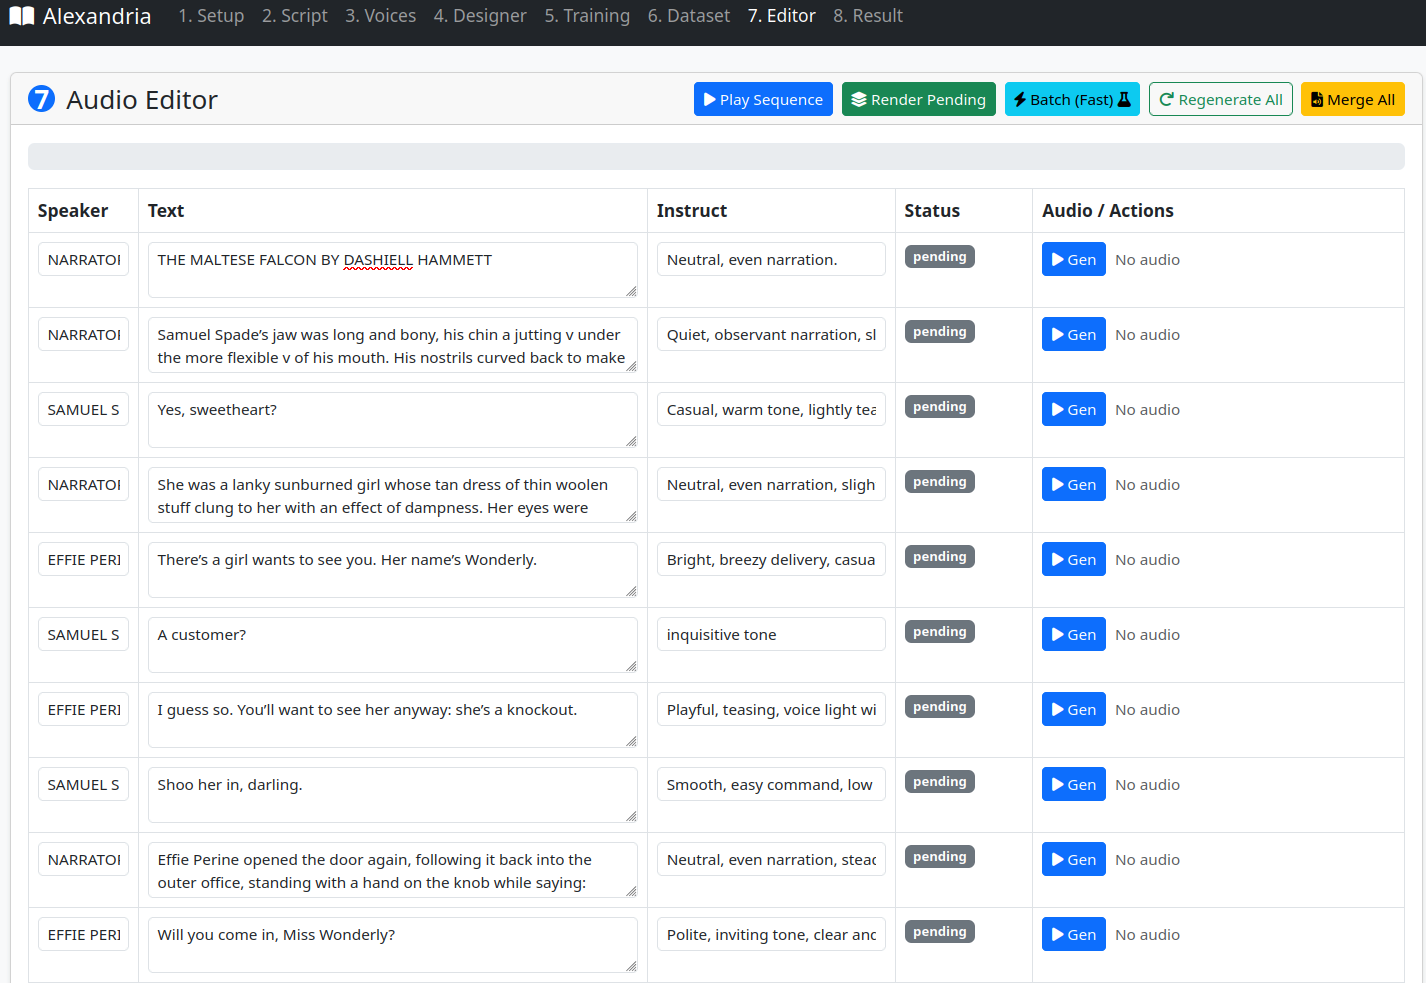Generate audio for "A customer?" line
Screen dimensions: 1426x983
(x=1073, y=634)
